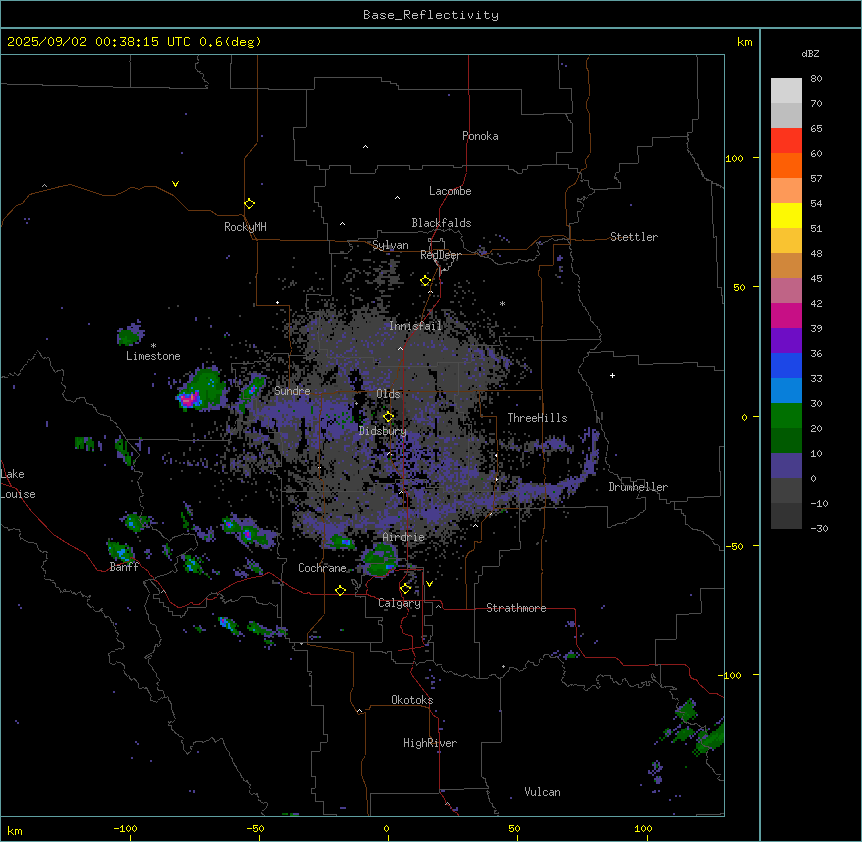862x842 pixels.
Task: Click the Ponoka city label
Action: 480,136
